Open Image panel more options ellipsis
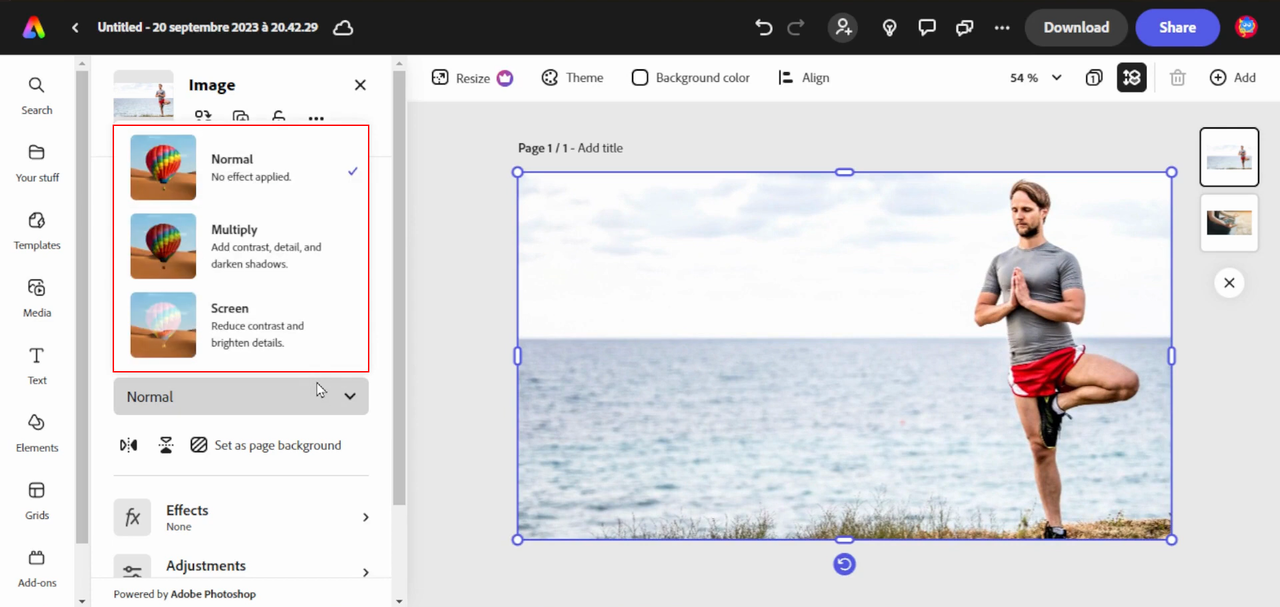The width and height of the screenshot is (1280, 607). (316, 118)
